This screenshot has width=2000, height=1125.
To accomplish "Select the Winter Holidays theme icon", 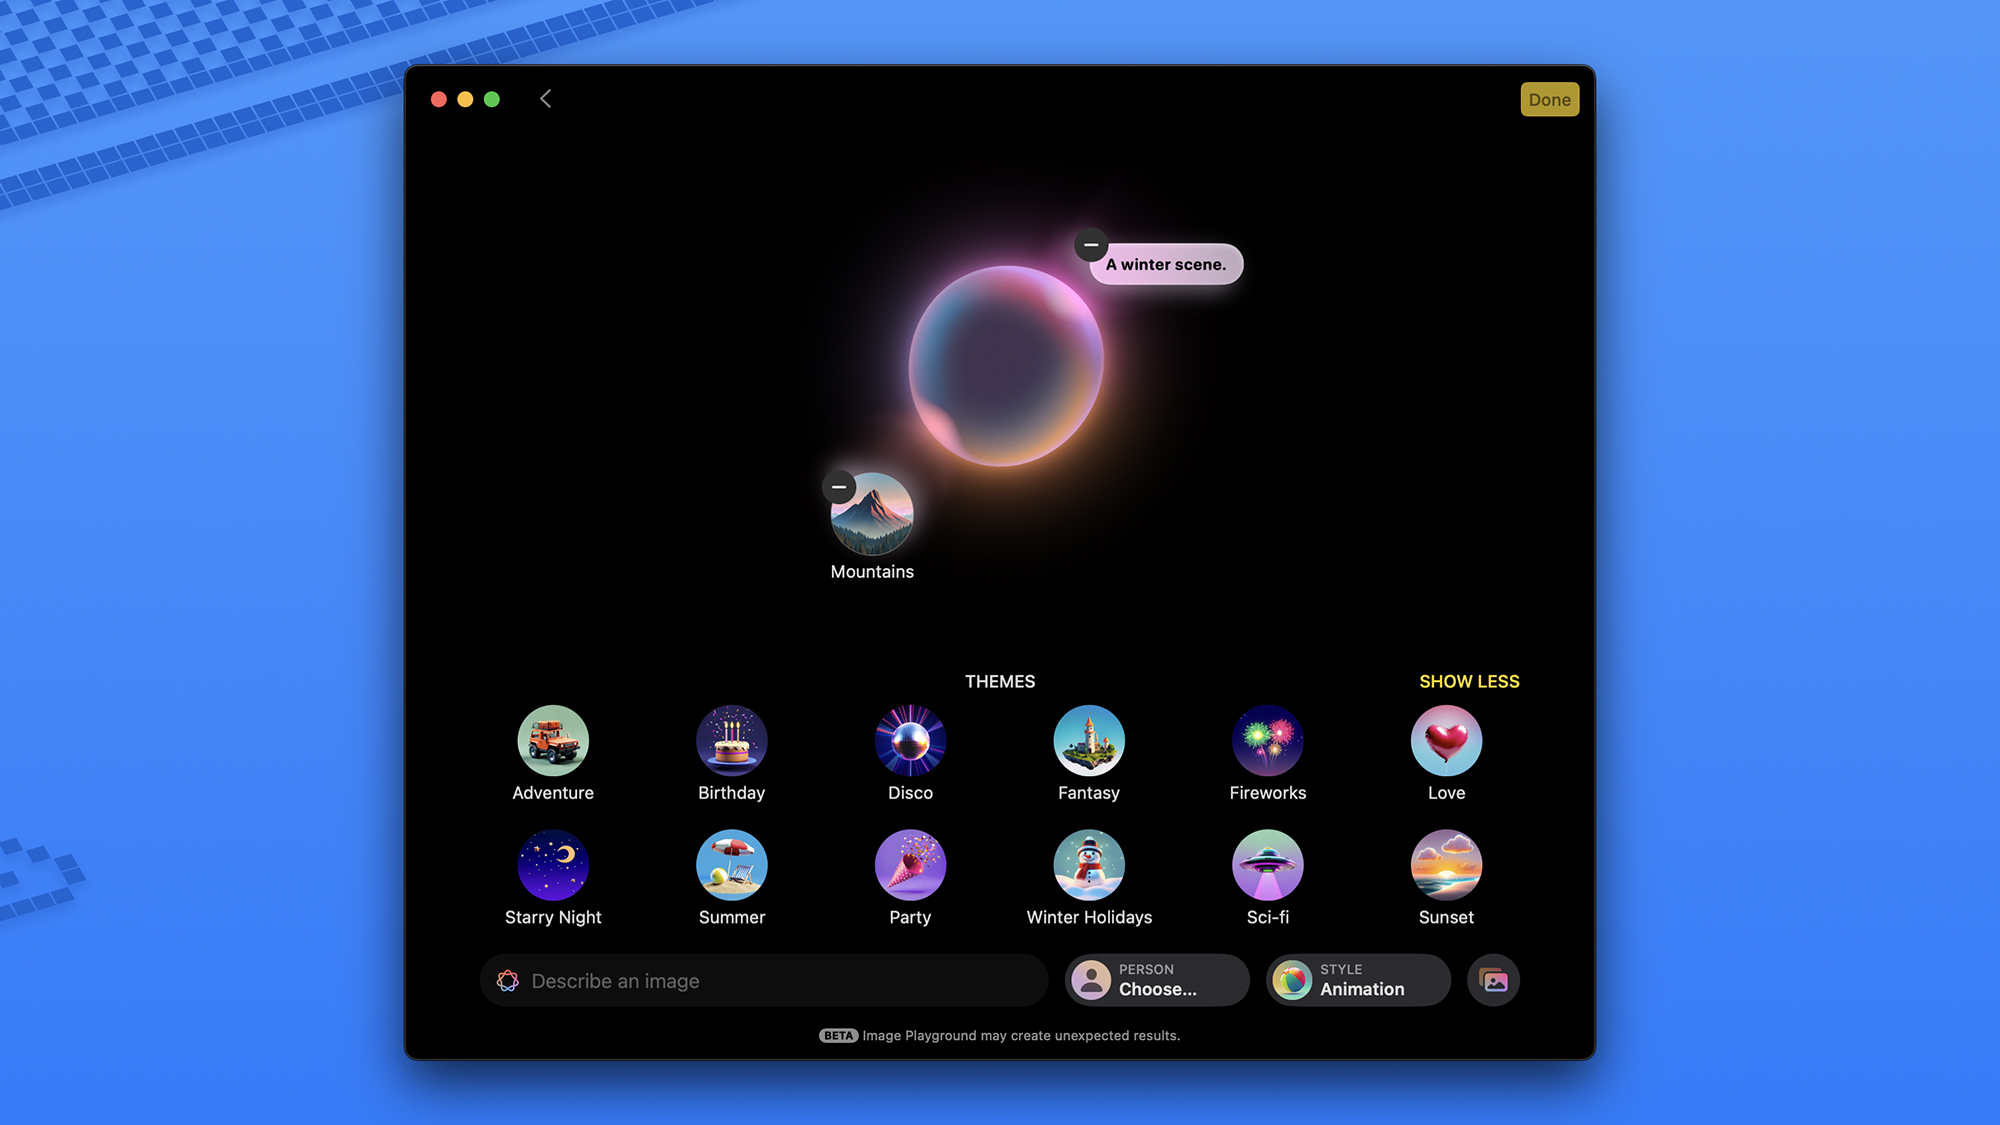I will click(1089, 864).
